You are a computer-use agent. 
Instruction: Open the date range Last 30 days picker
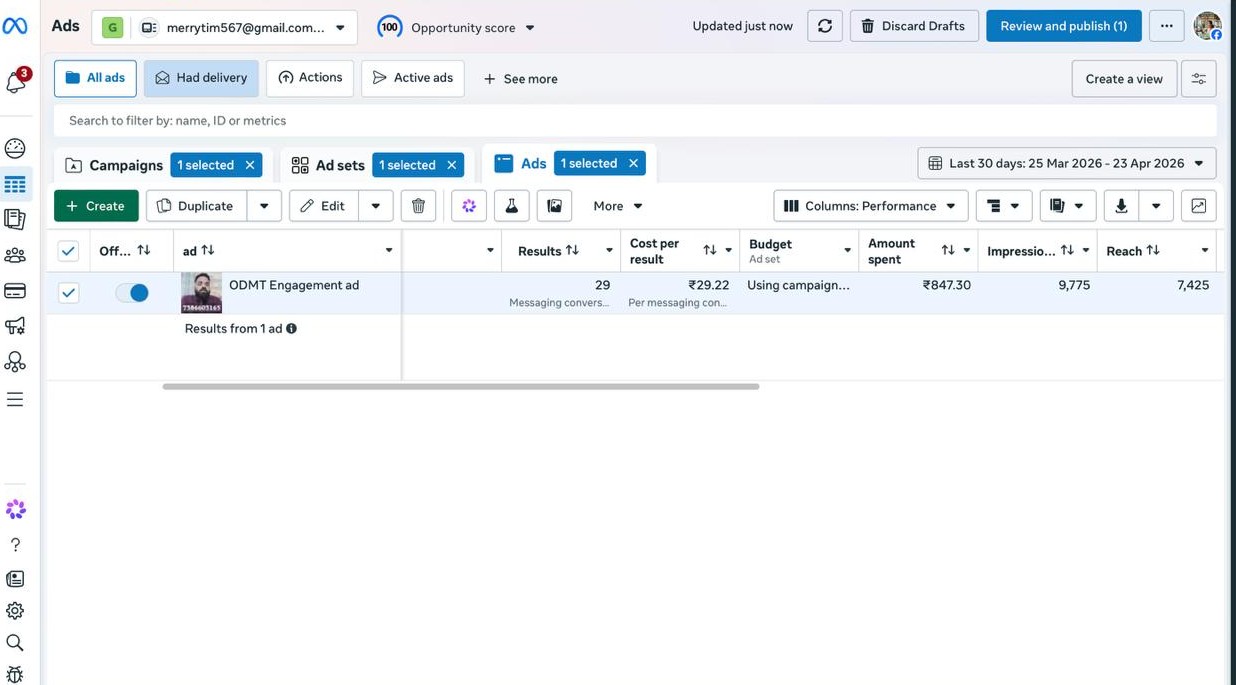click(1067, 163)
